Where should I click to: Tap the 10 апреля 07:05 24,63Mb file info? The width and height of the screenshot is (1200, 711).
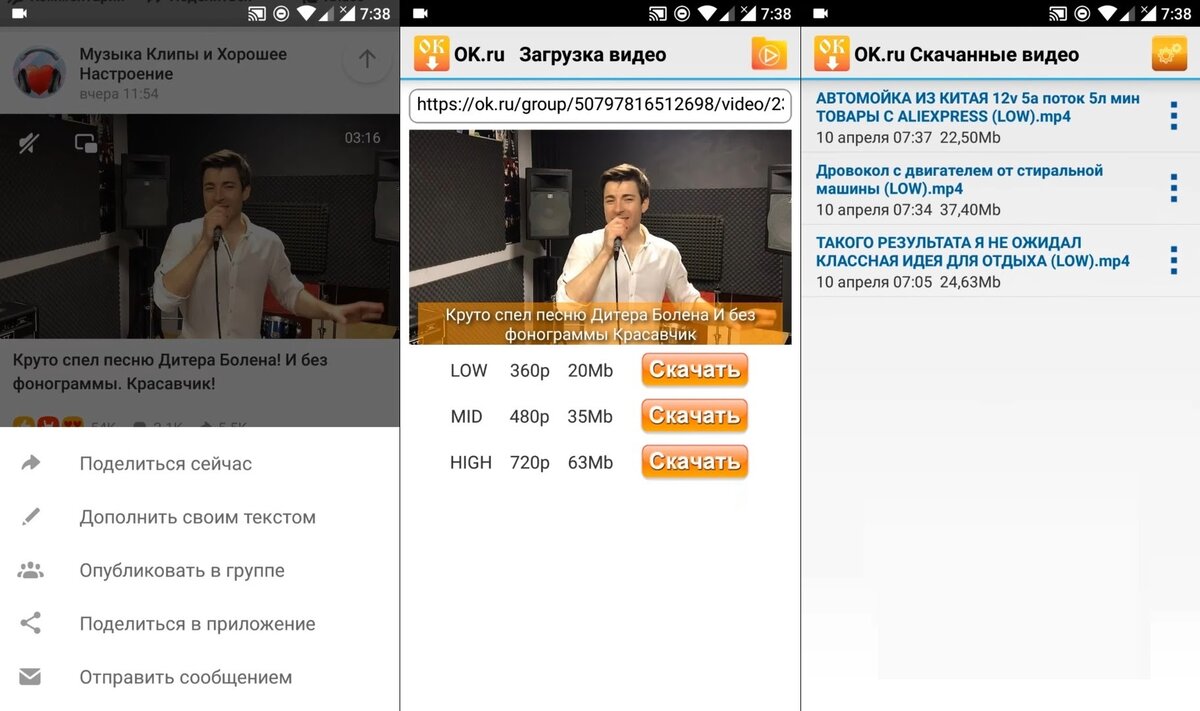pyautogui.click(x=908, y=282)
